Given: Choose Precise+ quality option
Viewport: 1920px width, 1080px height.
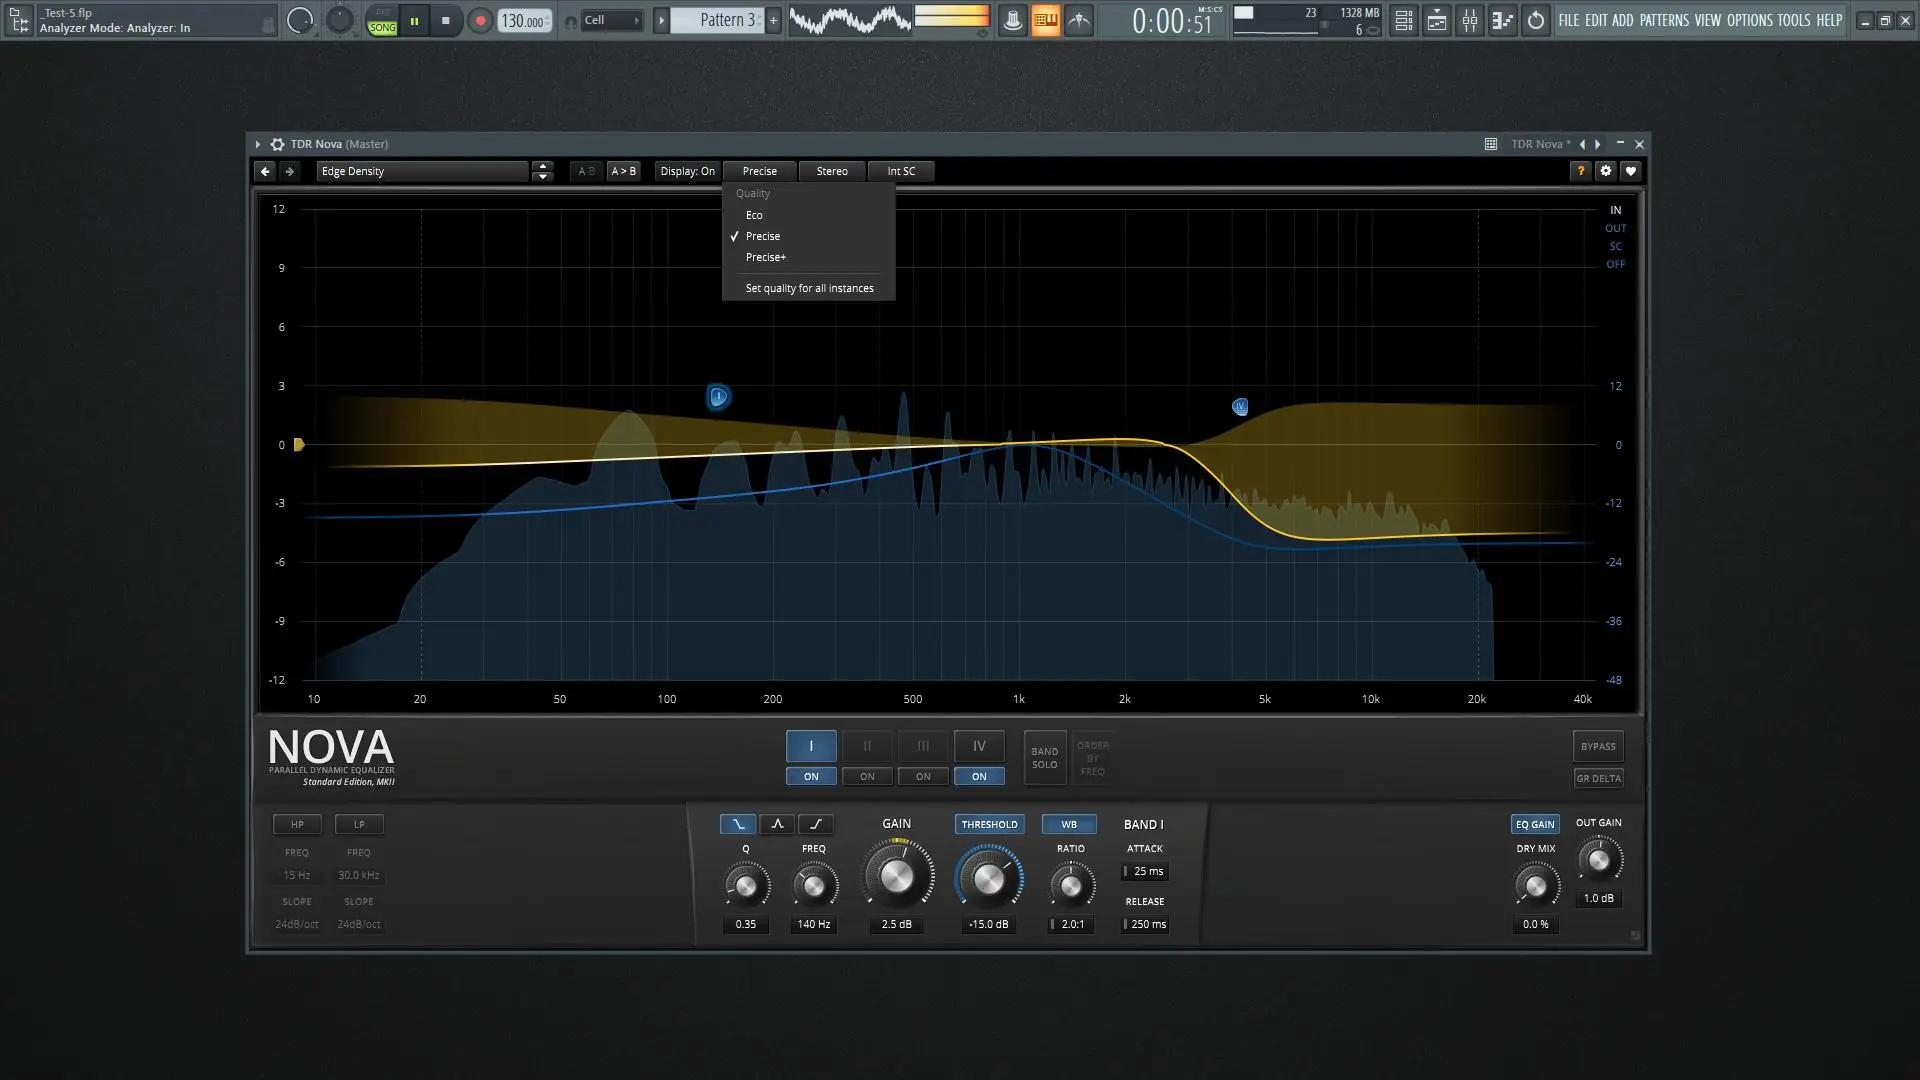Looking at the screenshot, I should click(766, 257).
